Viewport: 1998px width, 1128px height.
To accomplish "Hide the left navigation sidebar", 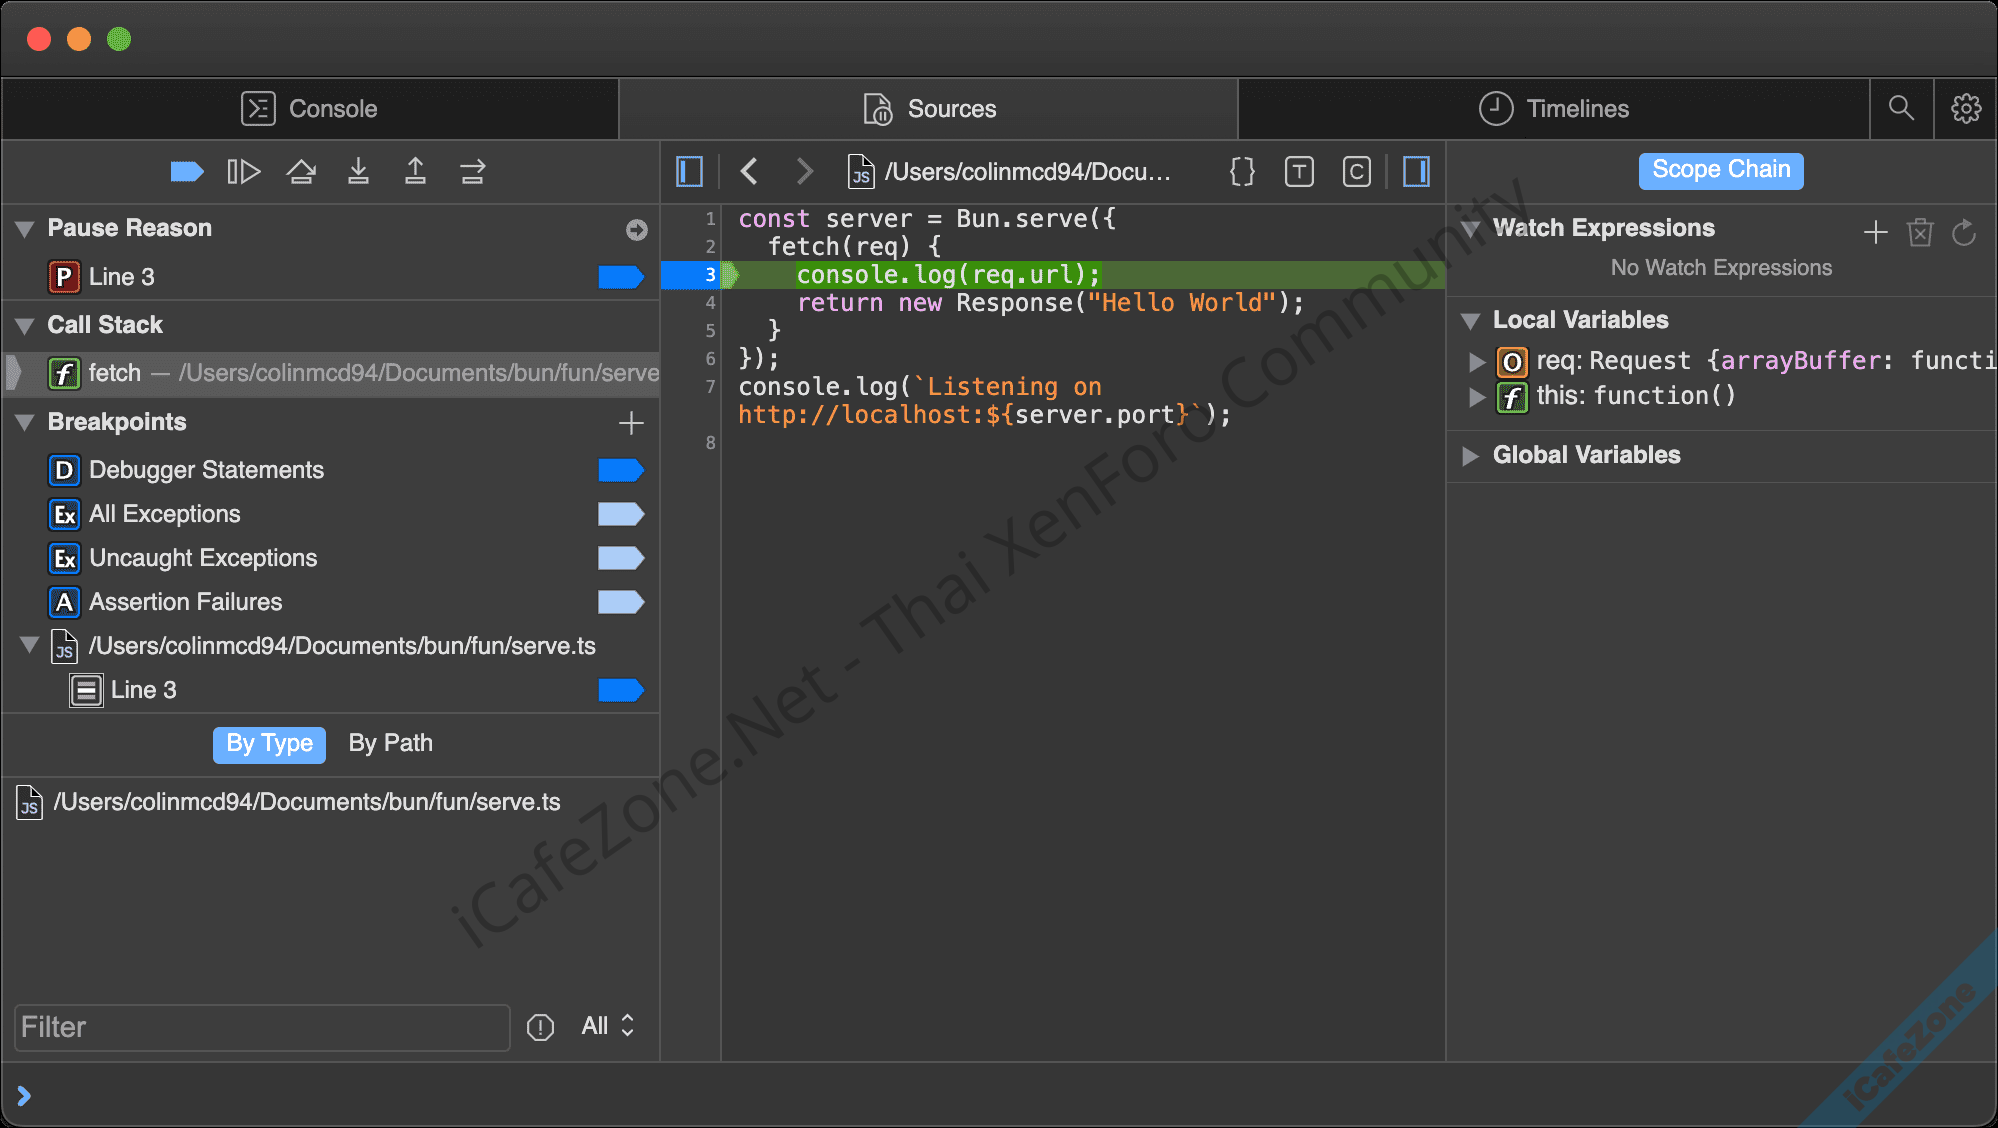I will coord(690,172).
